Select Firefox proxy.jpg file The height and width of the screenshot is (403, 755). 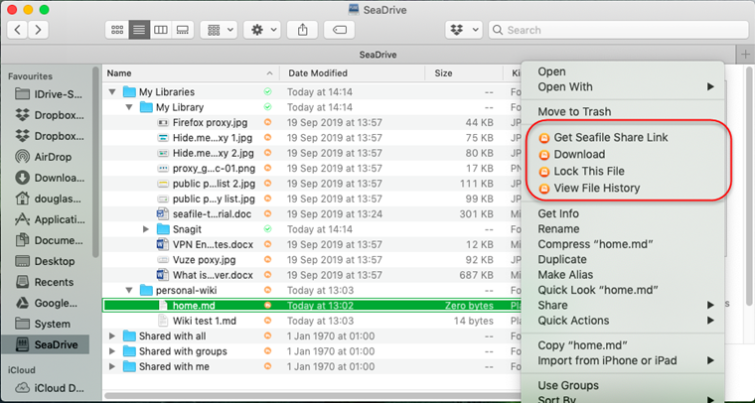click(x=210, y=122)
